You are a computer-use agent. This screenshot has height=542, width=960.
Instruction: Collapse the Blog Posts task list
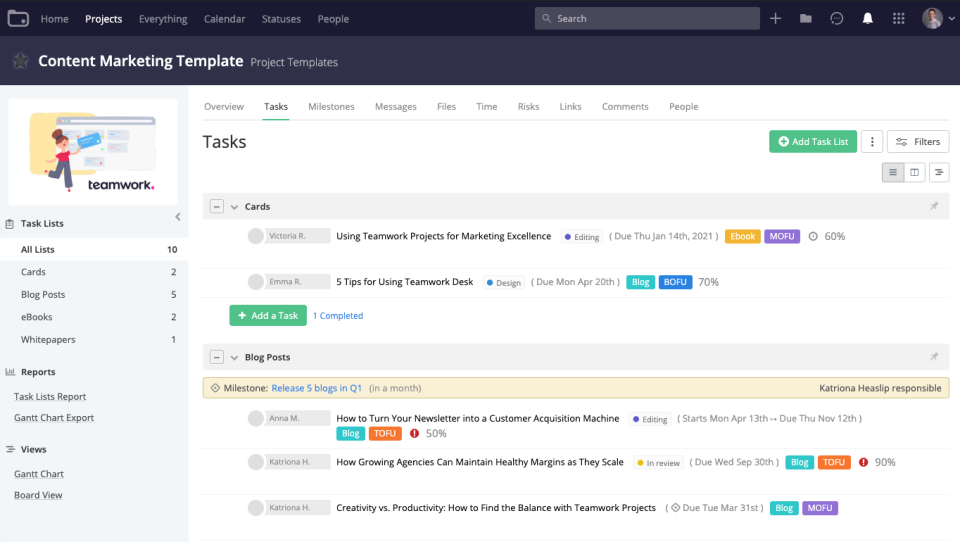pos(216,357)
